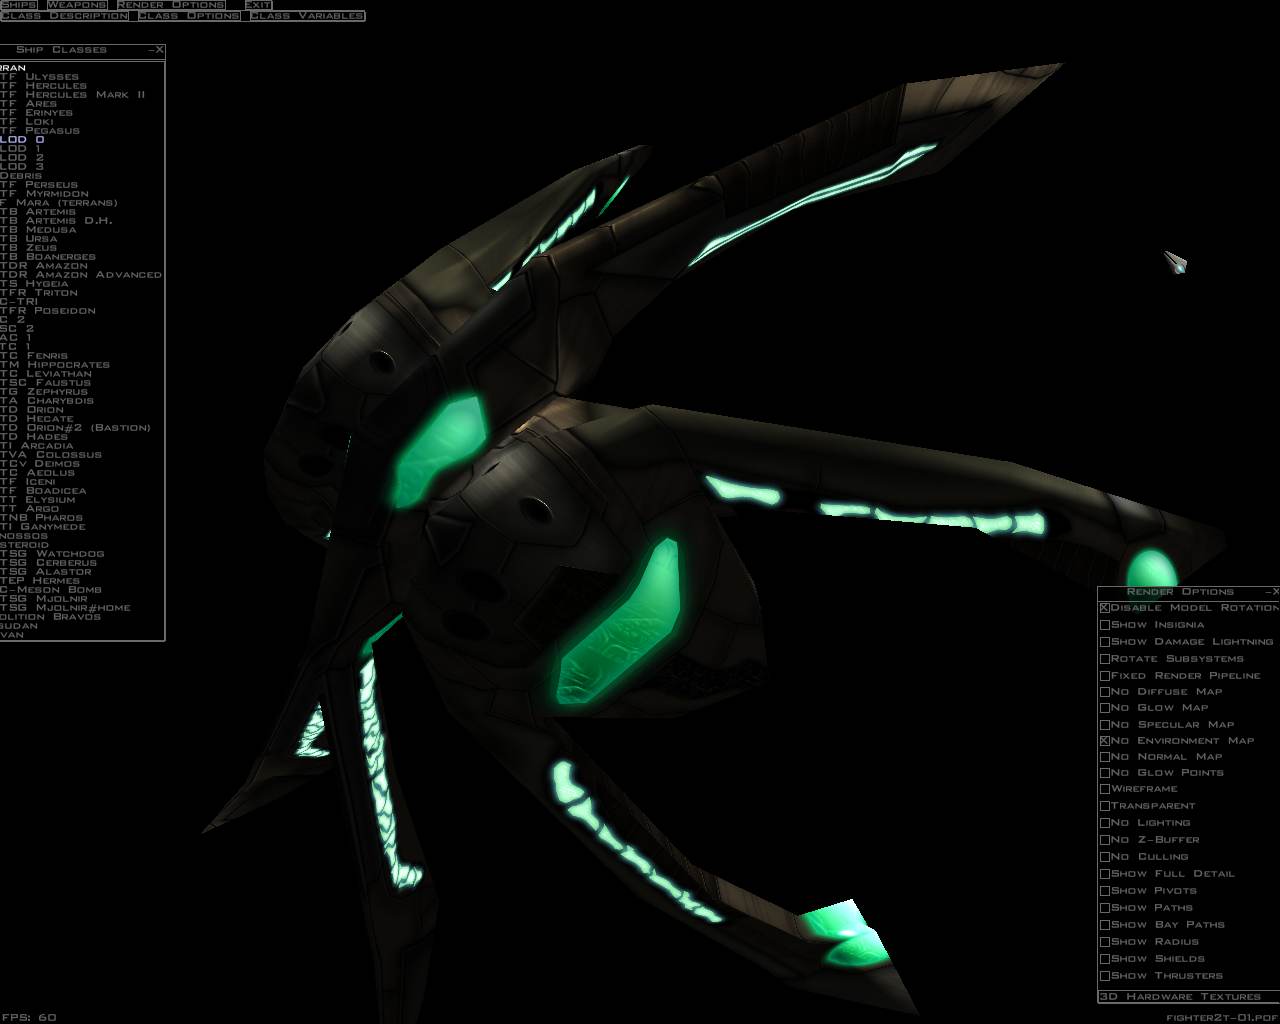
Task: Select TB Ursa bomber
Action: coord(29,239)
